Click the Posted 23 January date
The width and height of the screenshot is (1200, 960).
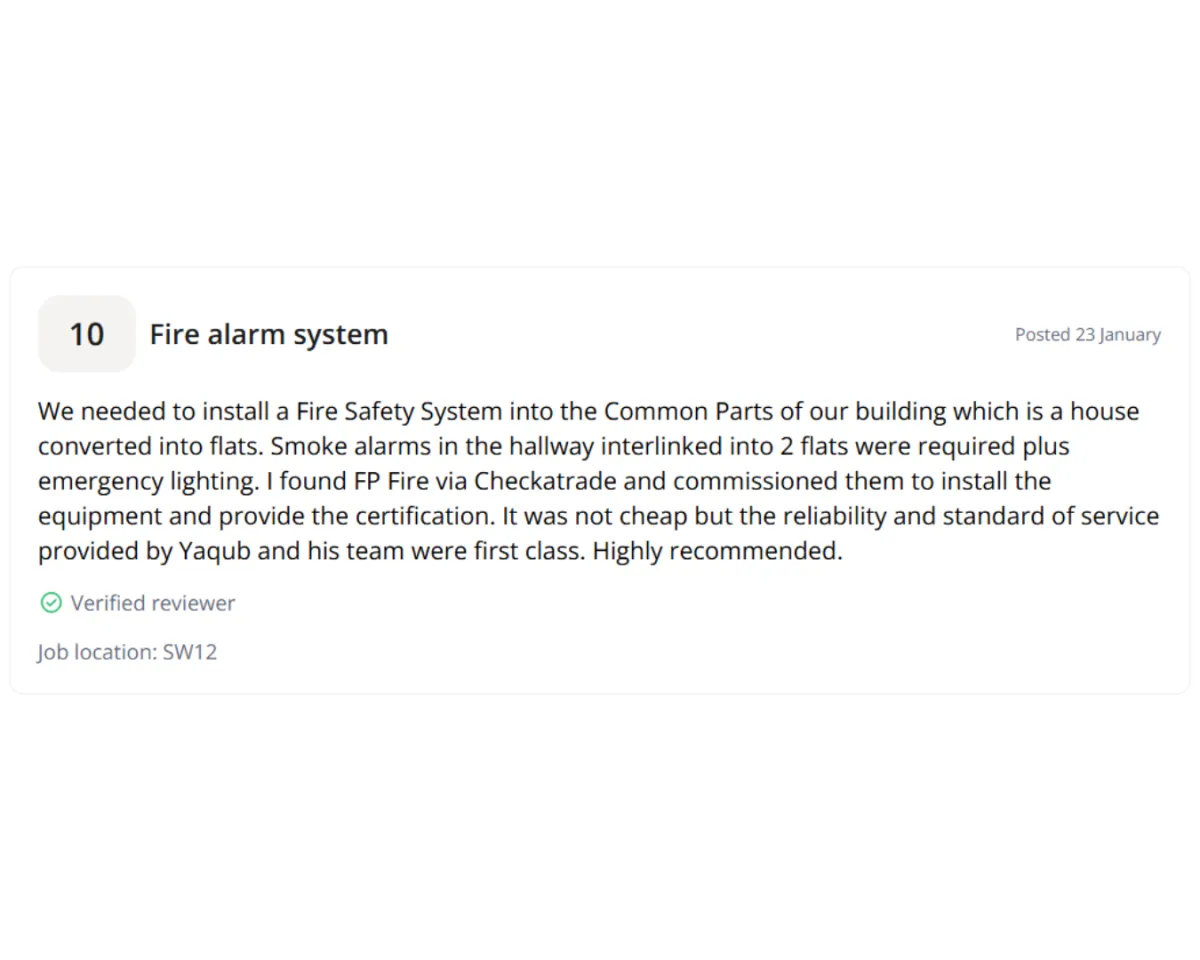coord(1088,335)
